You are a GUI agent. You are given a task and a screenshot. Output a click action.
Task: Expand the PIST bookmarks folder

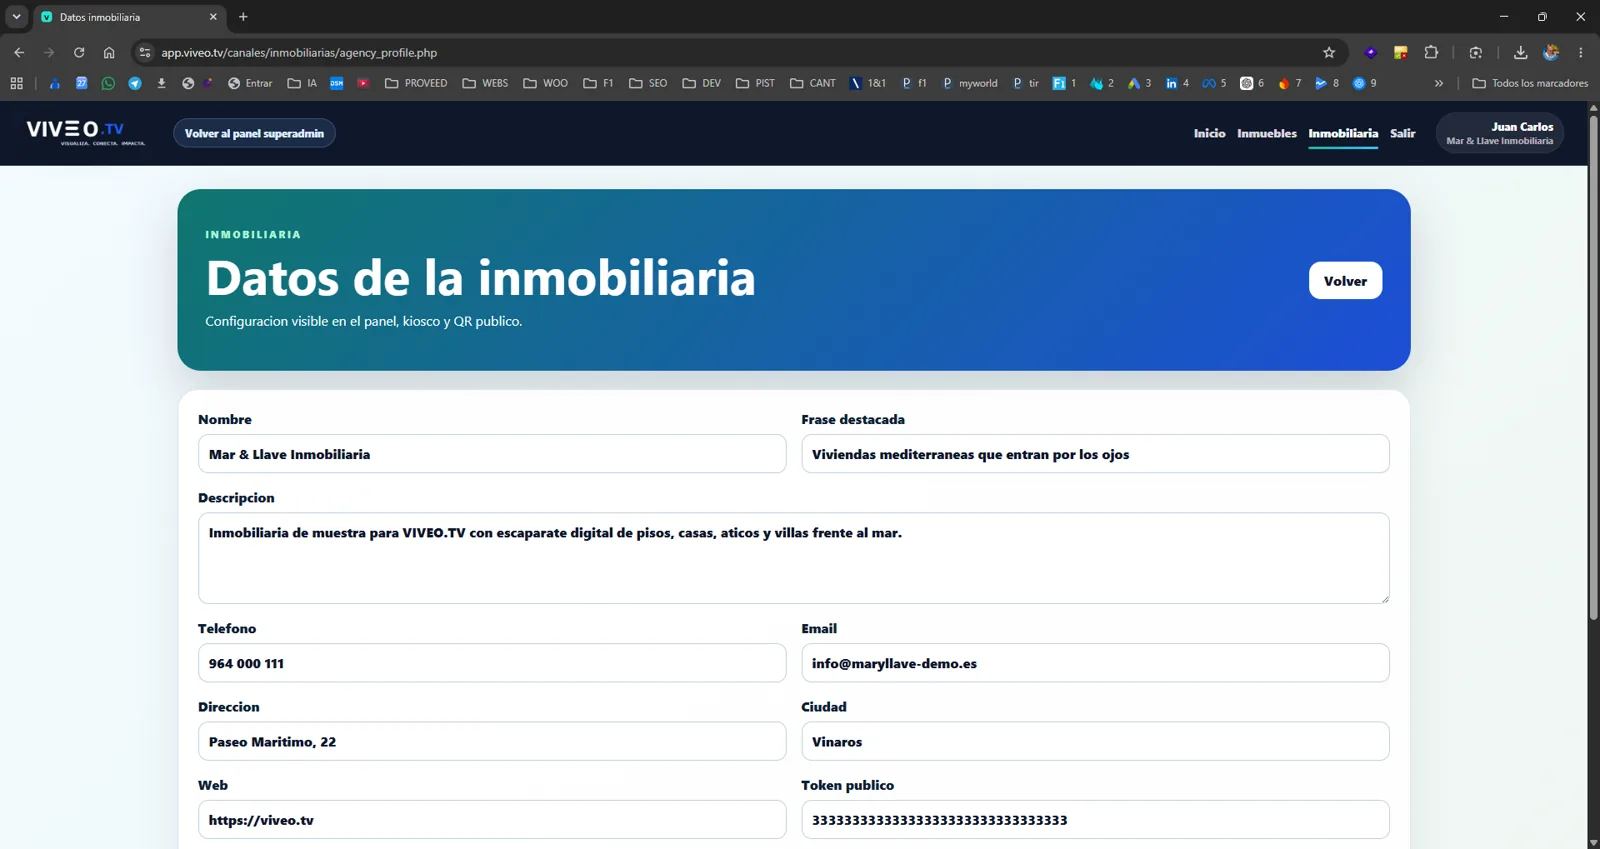[x=755, y=83]
